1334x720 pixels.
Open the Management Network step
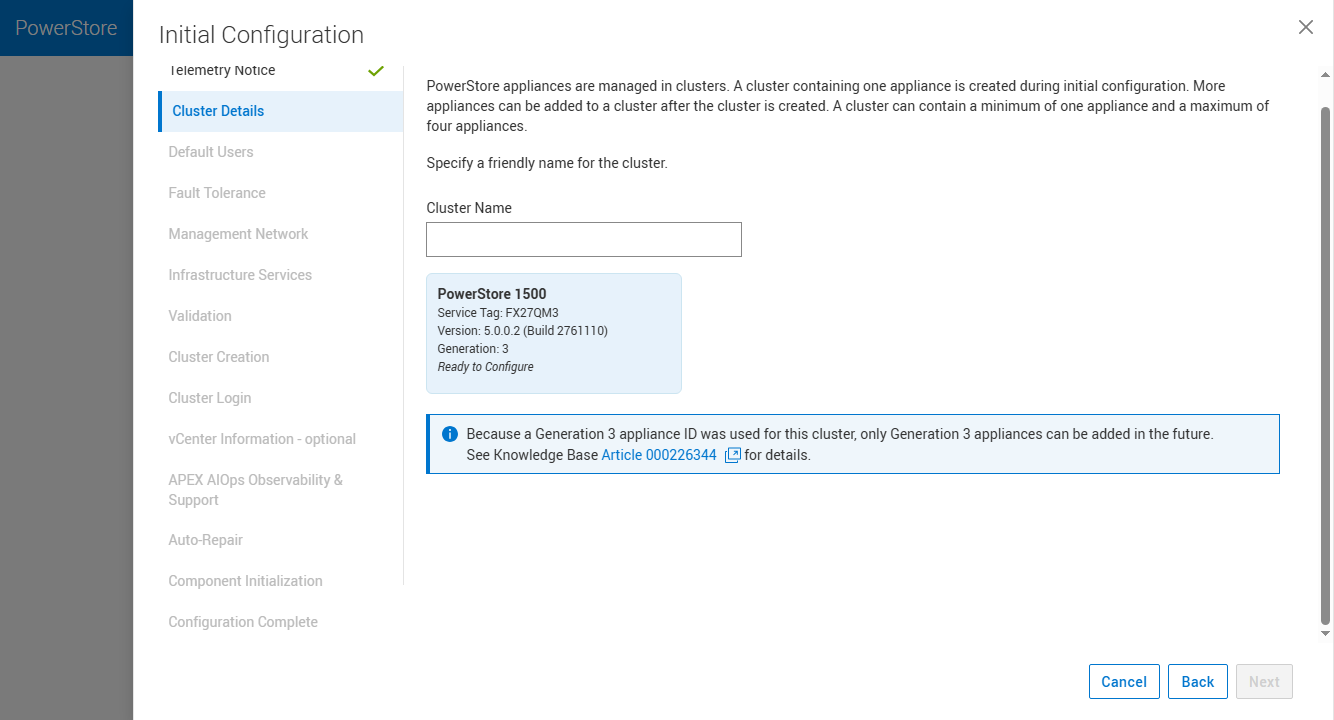pyautogui.click(x=238, y=234)
